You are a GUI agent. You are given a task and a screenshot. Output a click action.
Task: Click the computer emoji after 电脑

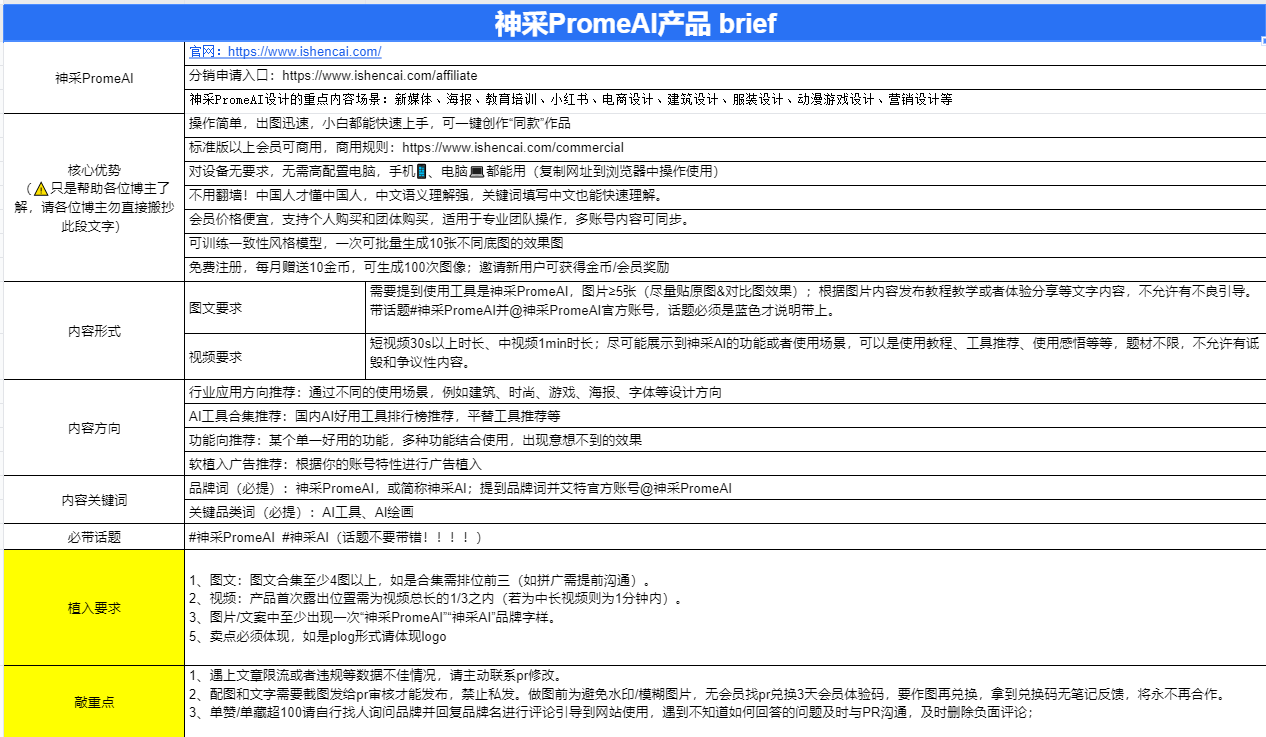click(477, 171)
